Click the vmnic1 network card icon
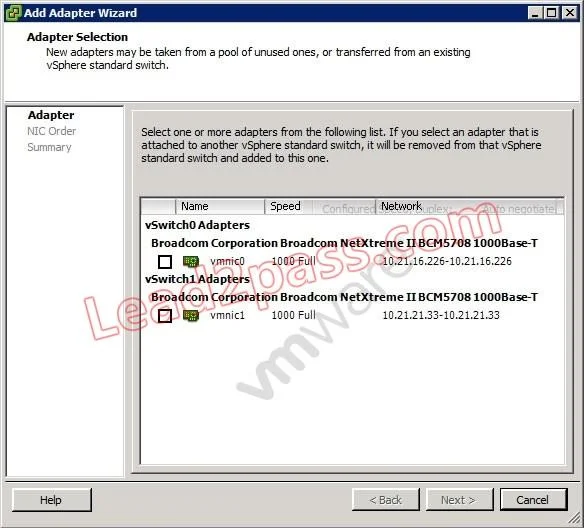This screenshot has width=584, height=528. tap(191, 316)
